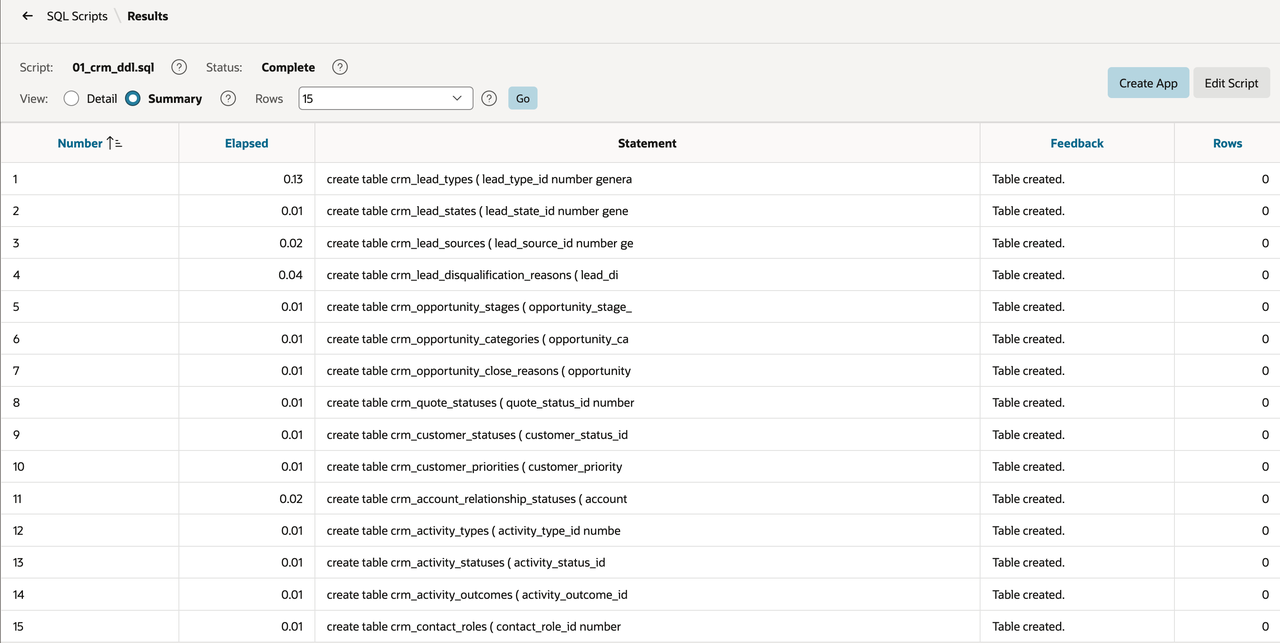This screenshot has height=643, width=1280.
Task: Open the Rows select list showing 15
Action: click(x=385, y=98)
